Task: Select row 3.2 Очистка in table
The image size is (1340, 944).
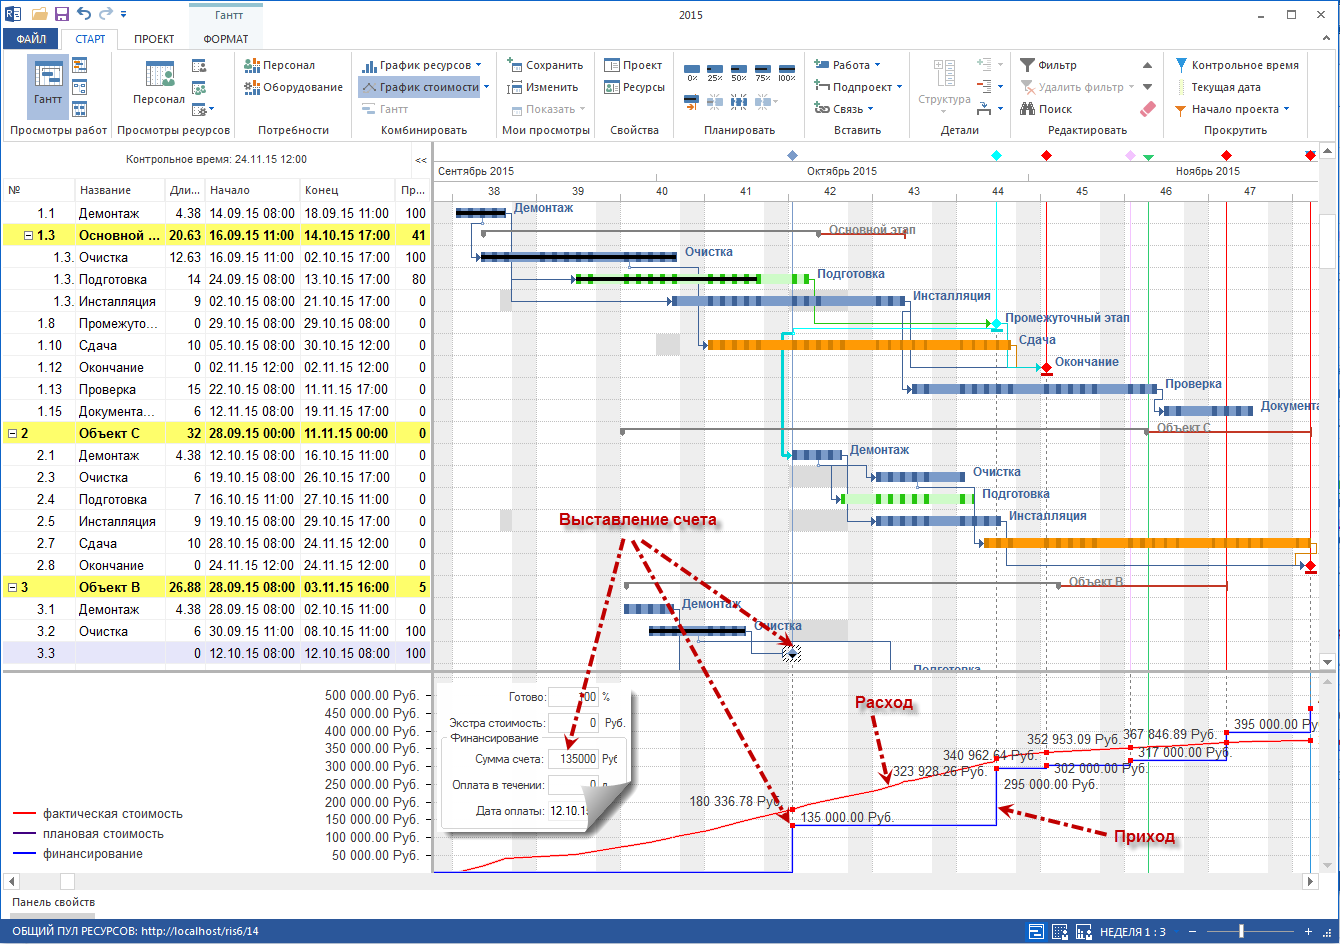Action: tap(216, 631)
